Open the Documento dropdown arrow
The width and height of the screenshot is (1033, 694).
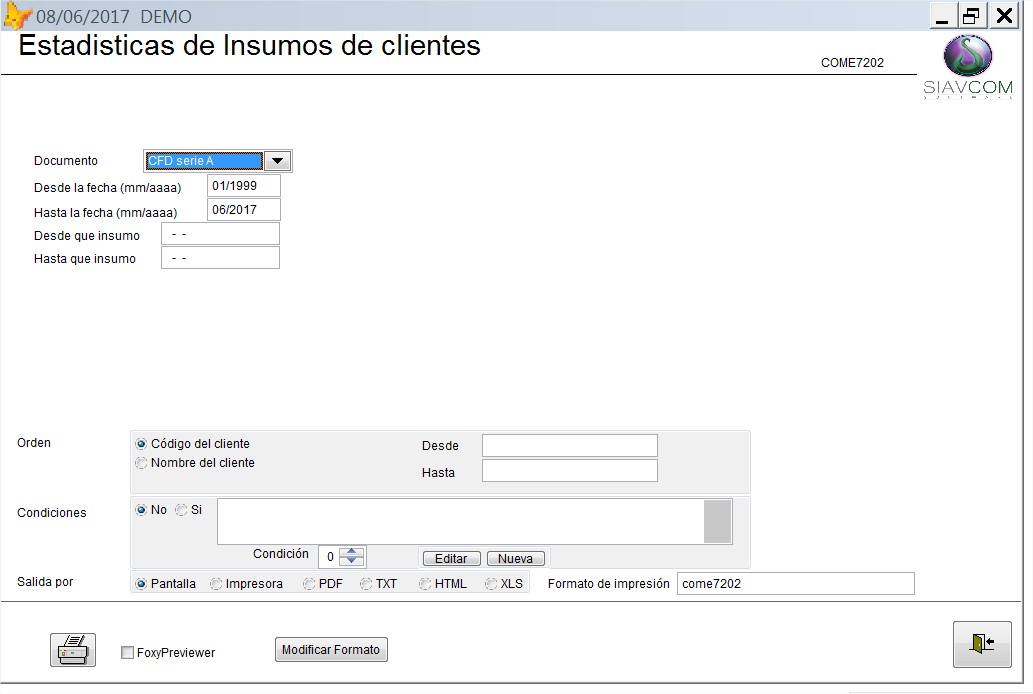point(277,161)
